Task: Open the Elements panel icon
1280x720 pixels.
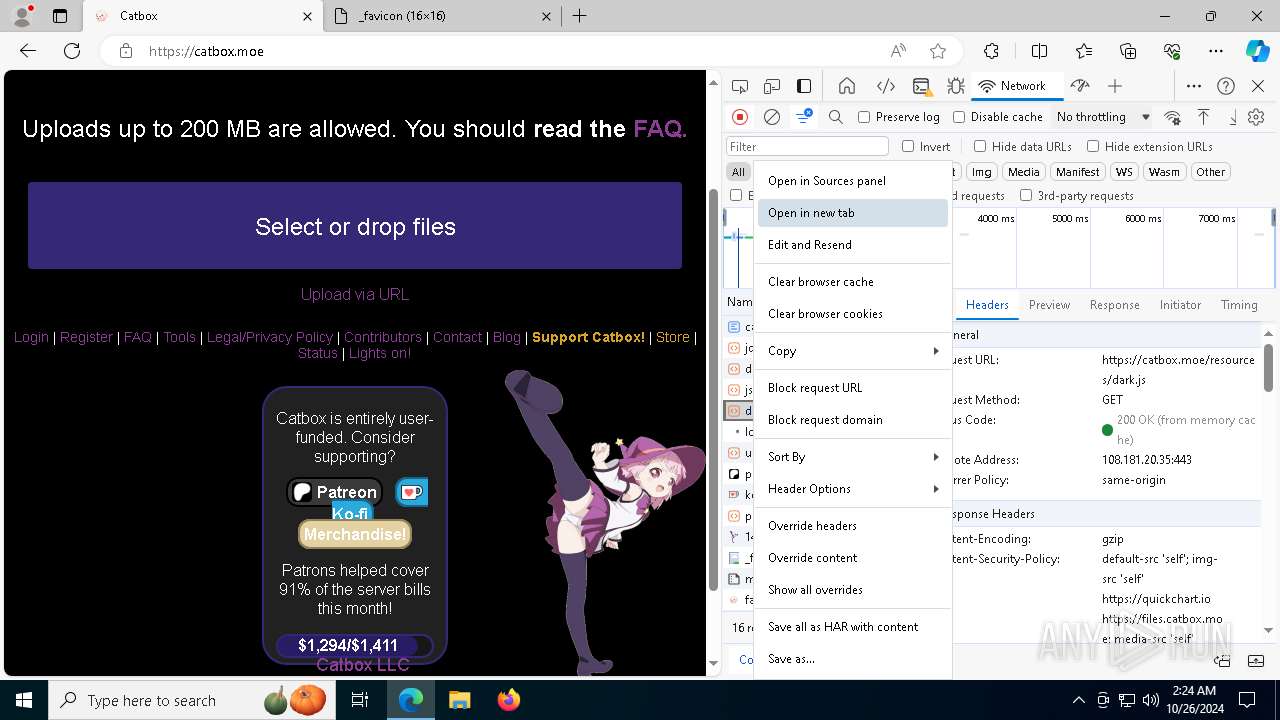Action: coord(885,86)
